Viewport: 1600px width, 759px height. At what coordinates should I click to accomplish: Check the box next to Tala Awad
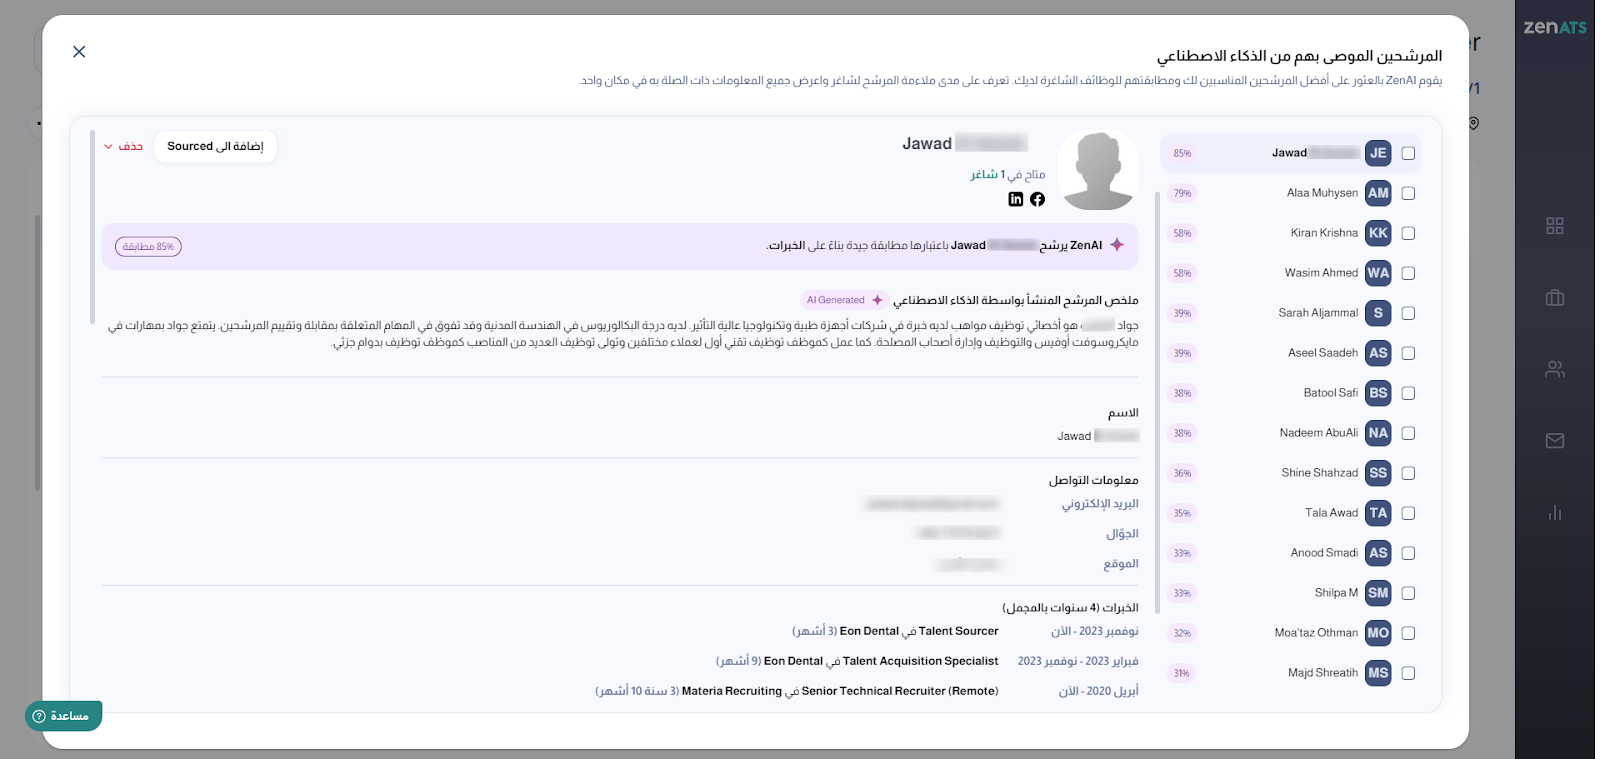[x=1408, y=513]
